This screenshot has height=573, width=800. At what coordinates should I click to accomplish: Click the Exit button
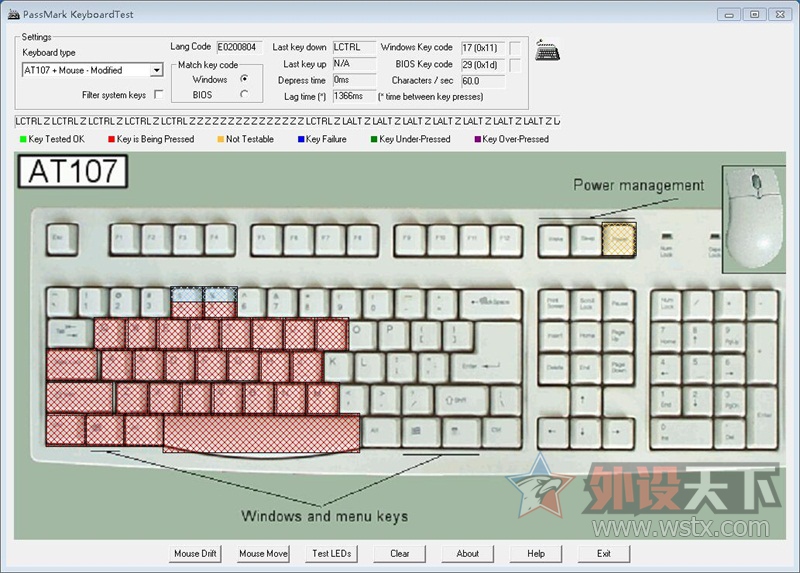coord(604,554)
